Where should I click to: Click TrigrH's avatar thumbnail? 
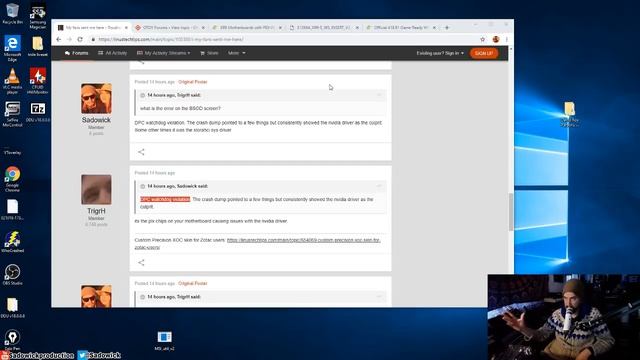[x=96, y=189]
